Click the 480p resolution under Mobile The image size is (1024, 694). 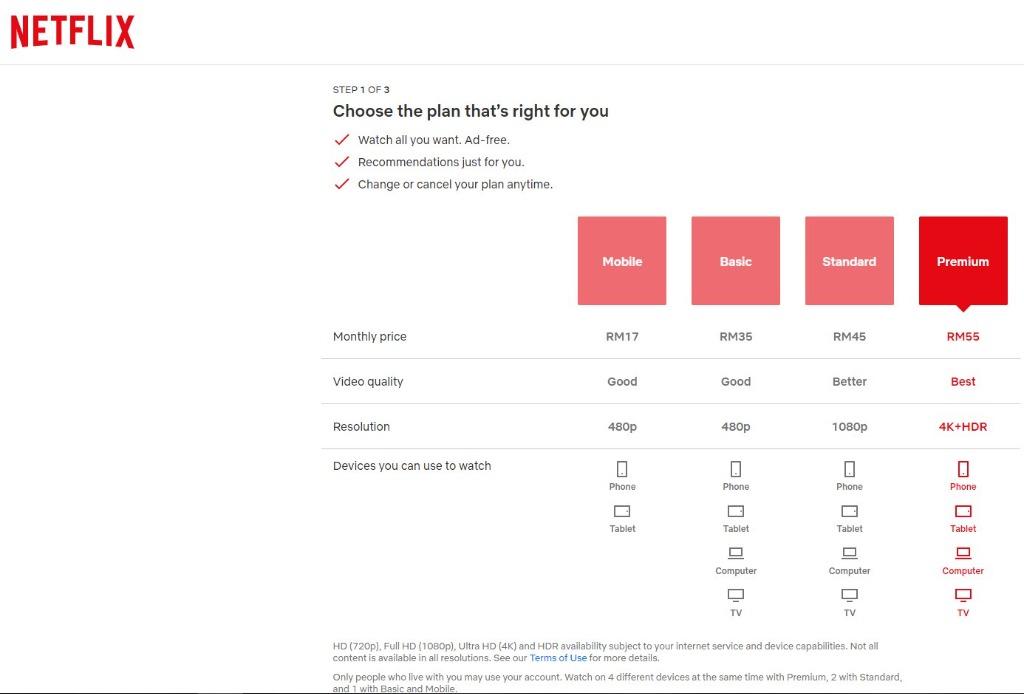[x=622, y=426]
